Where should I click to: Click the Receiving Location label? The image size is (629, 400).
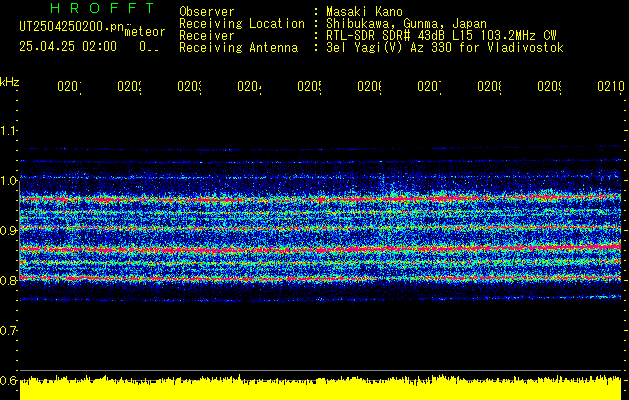coord(242,24)
